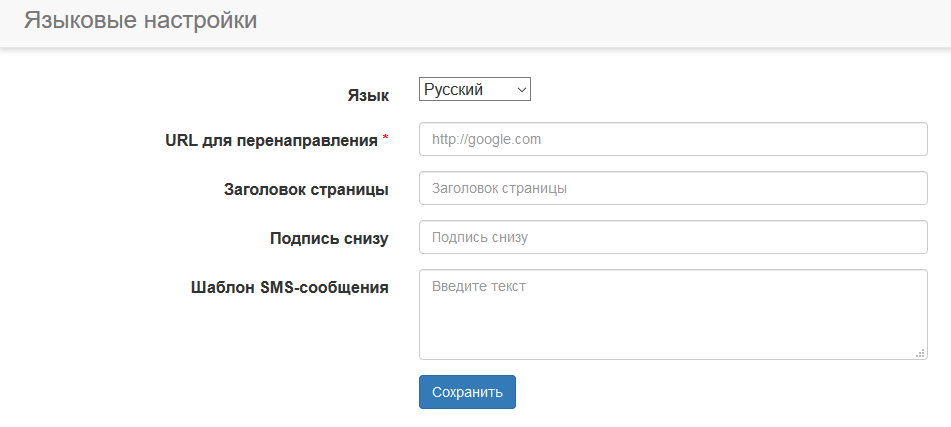
Task: Click the Язык field label
Action: point(367,95)
